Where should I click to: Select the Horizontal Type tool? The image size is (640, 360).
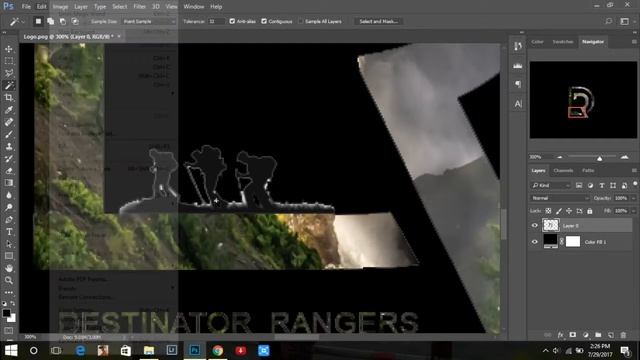9,232
